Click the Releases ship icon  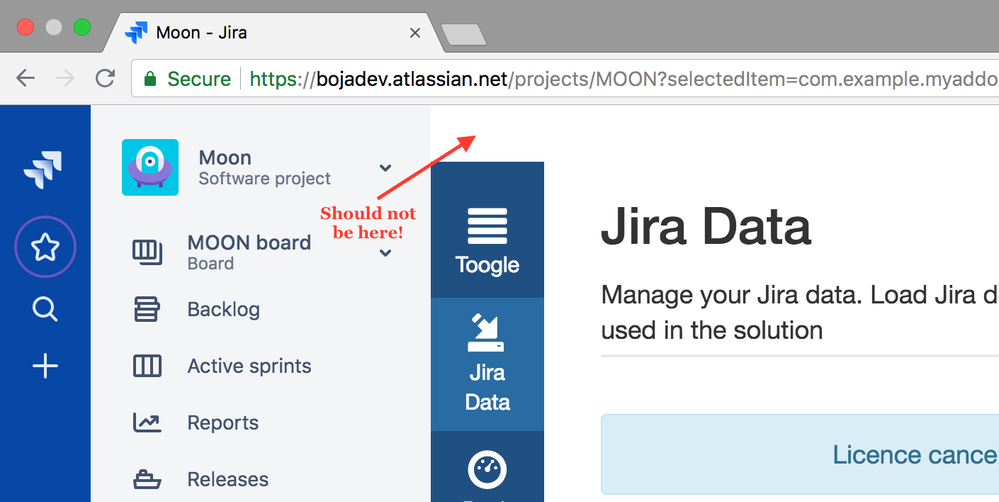pos(147,479)
